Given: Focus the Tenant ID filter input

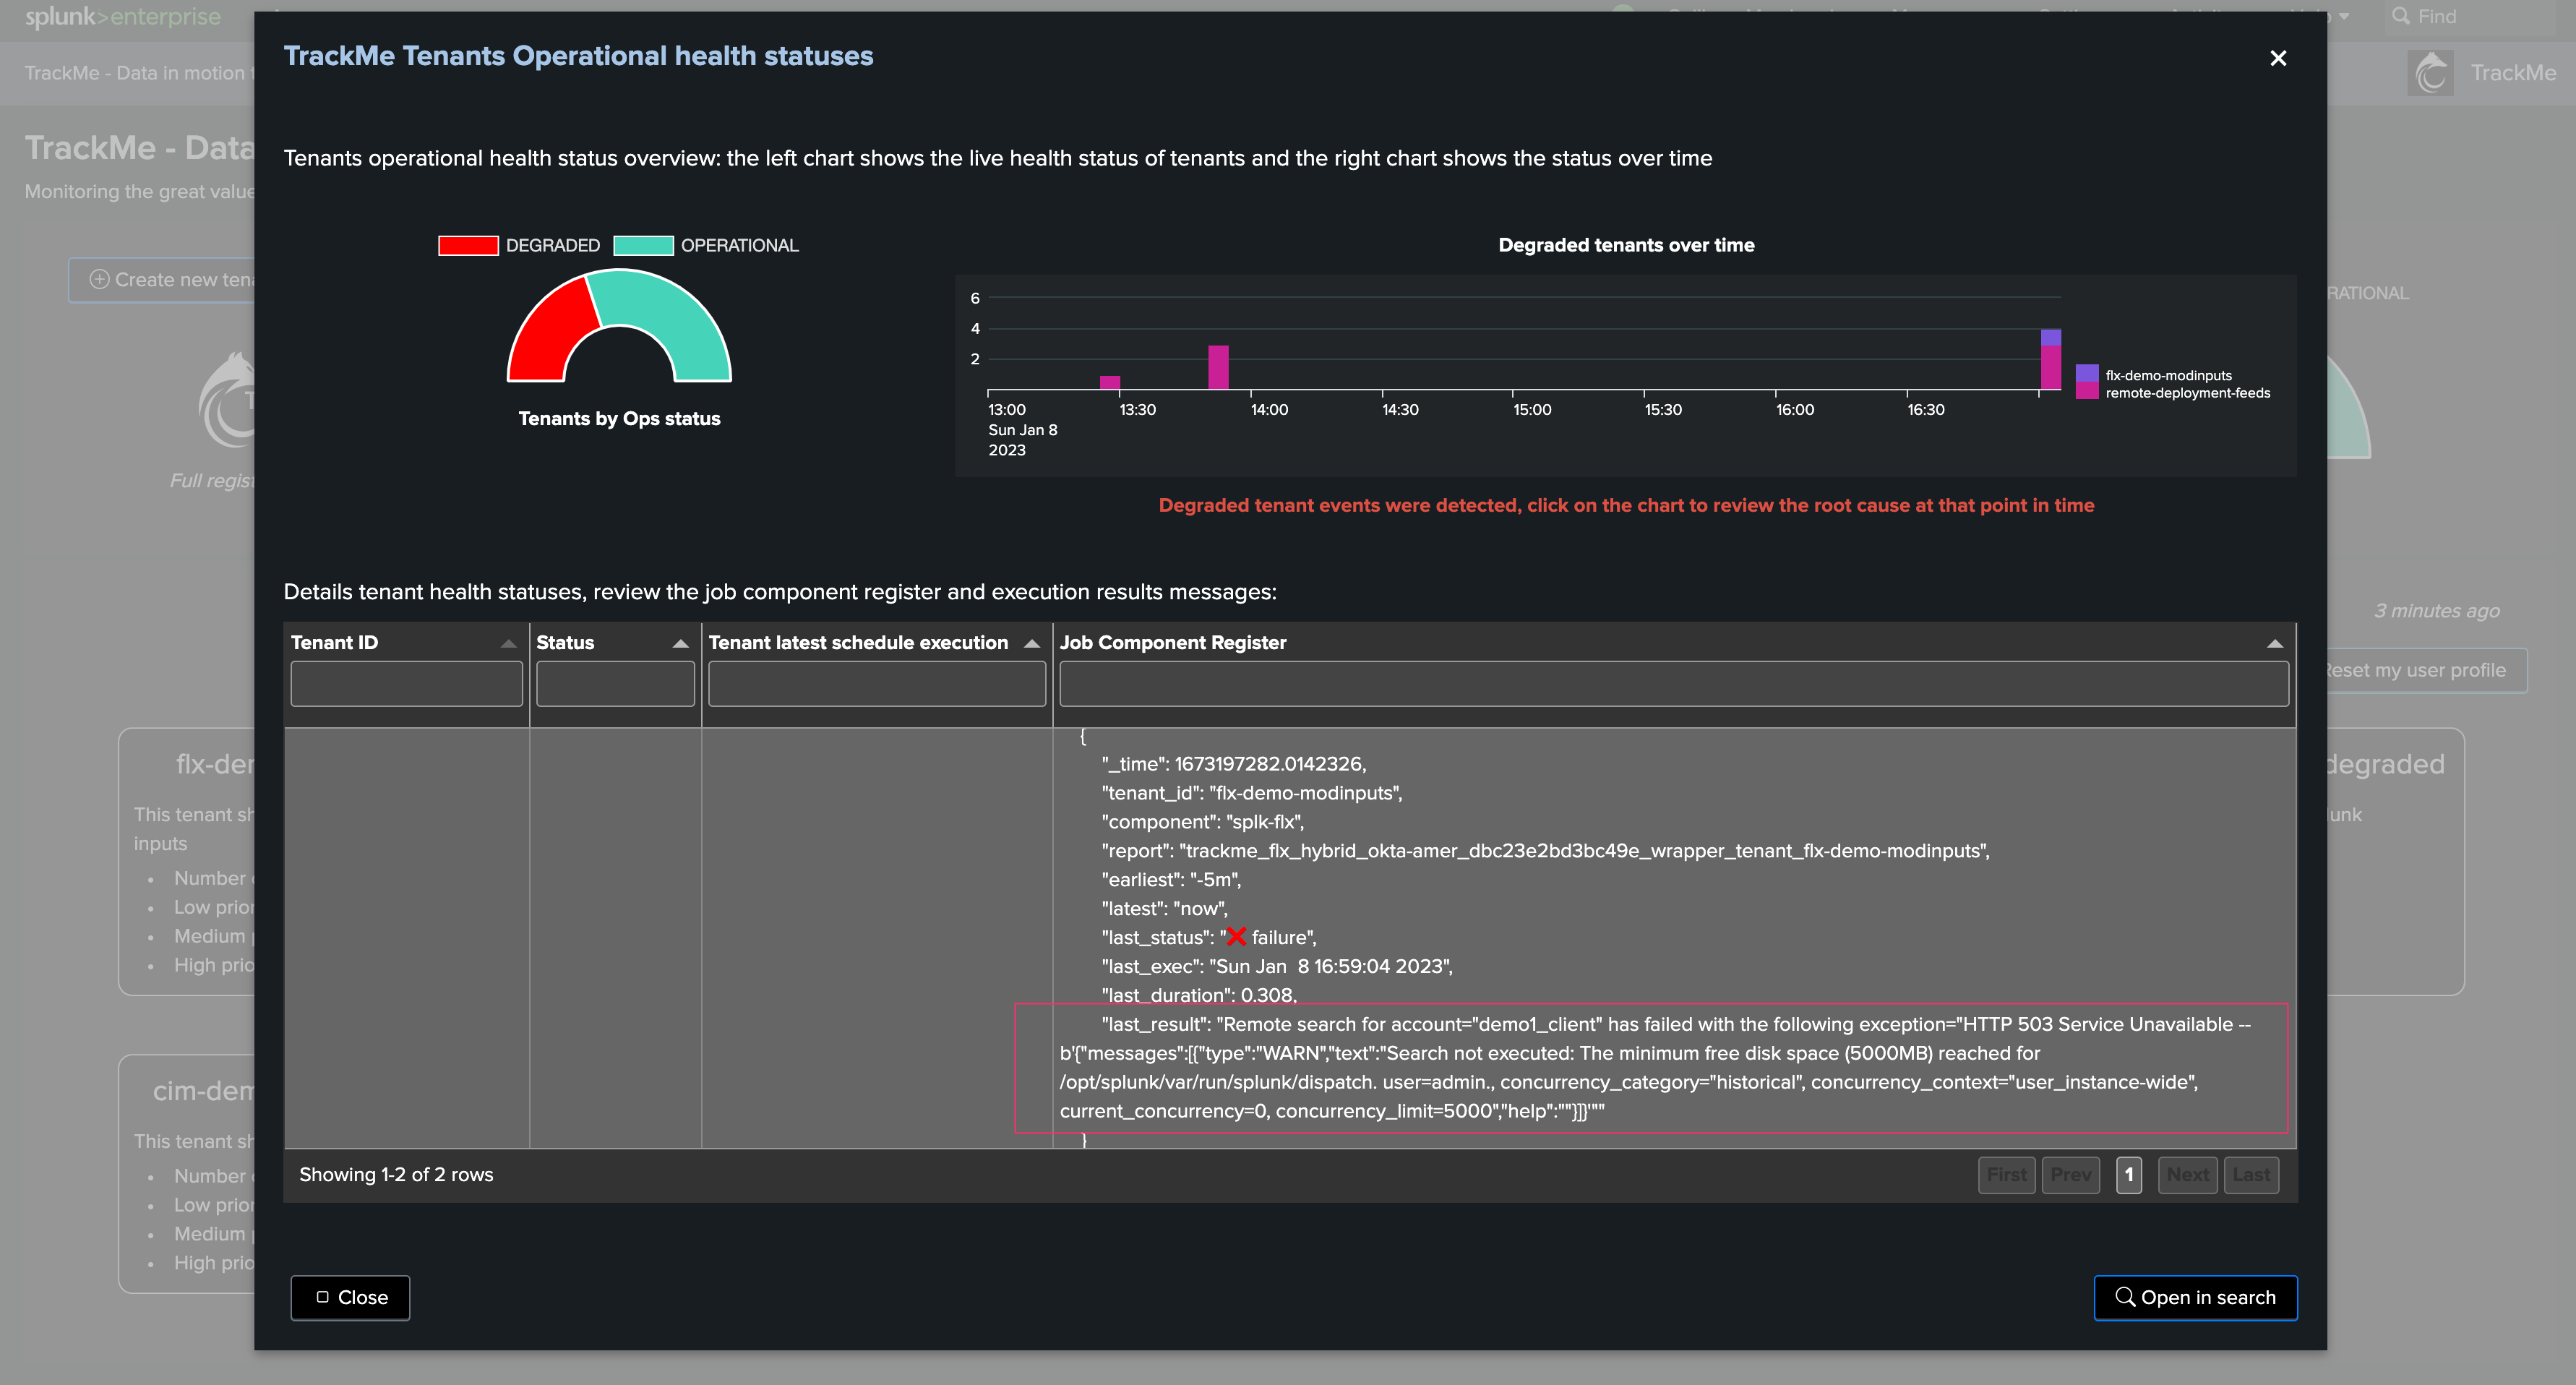Looking at the screenshot, I should pyautogui.click(x=406, y=684).
